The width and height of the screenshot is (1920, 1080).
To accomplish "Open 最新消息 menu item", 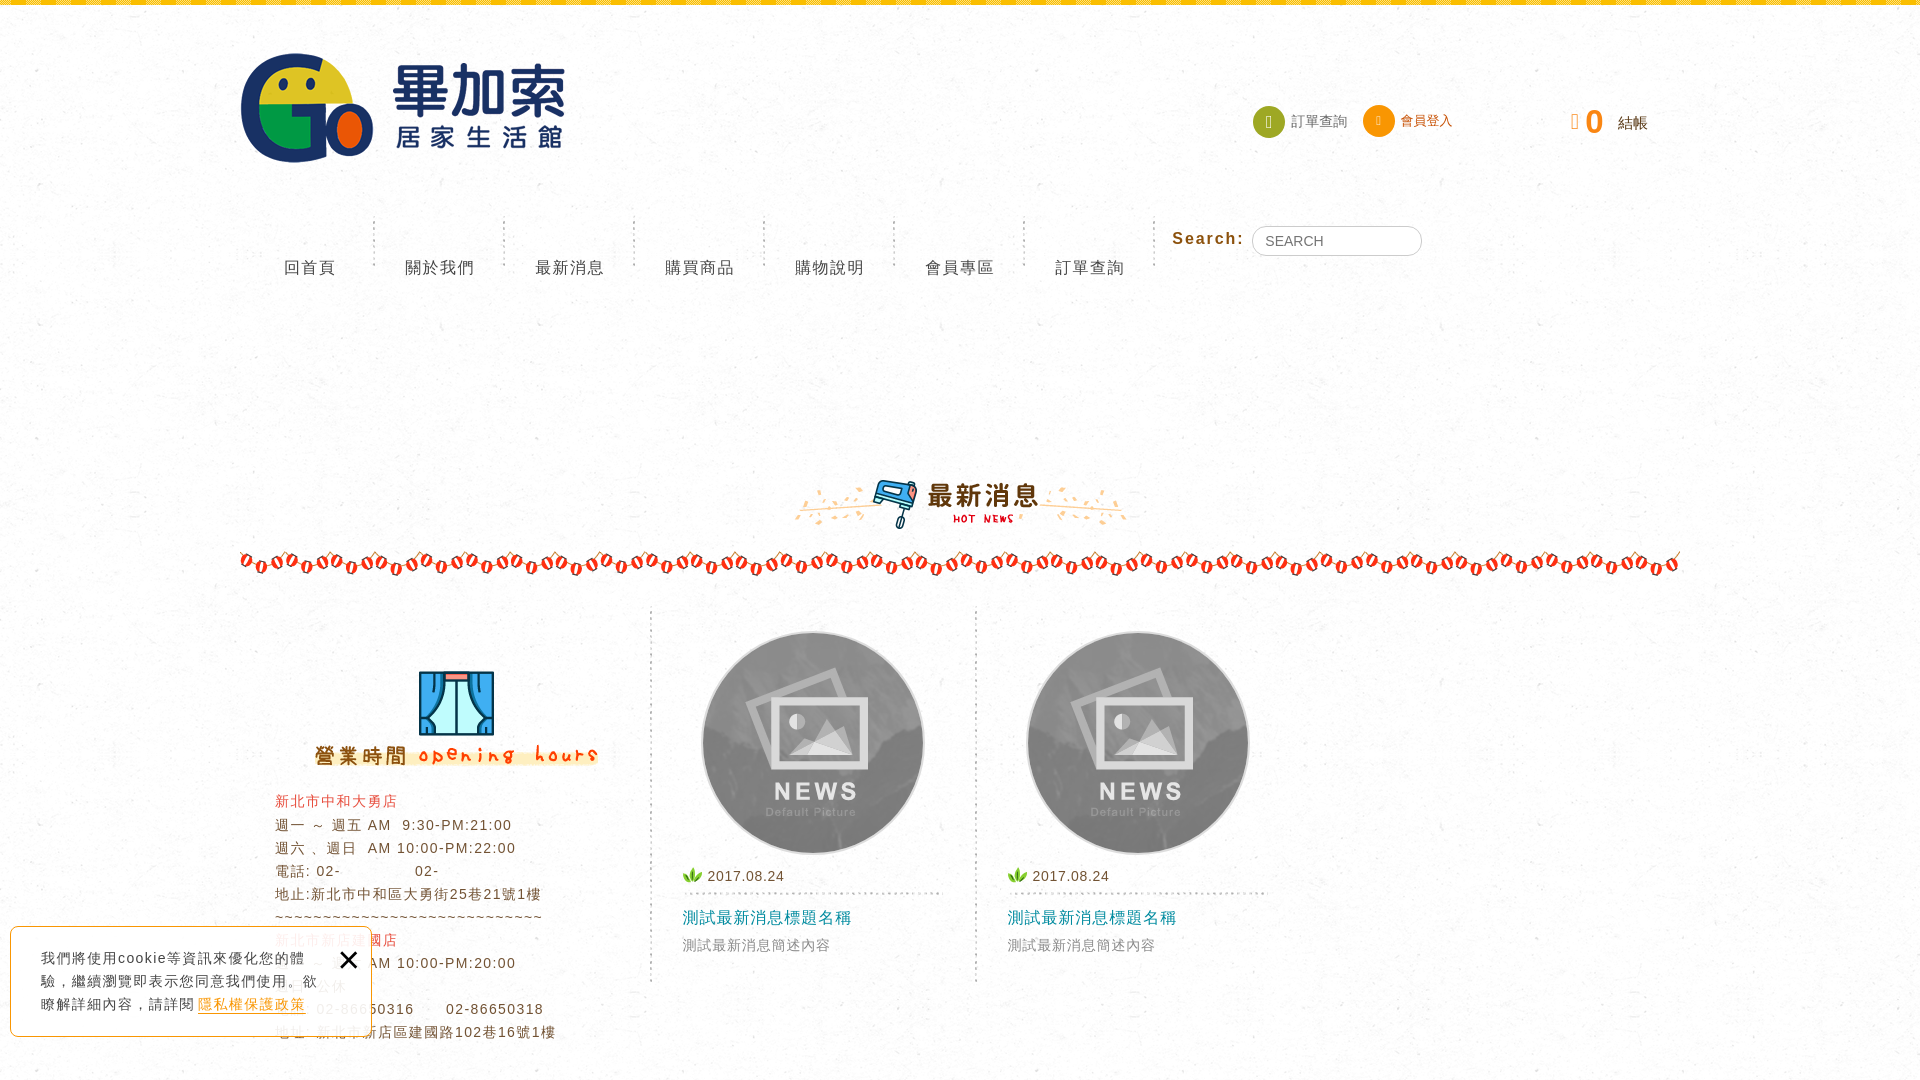I will coord(570,268).
